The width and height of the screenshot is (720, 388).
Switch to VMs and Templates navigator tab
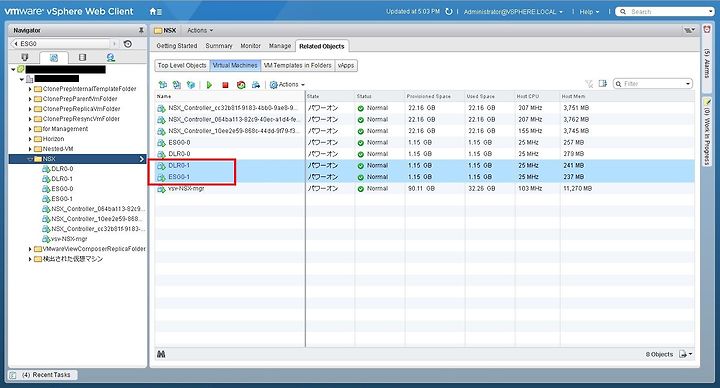(54, 57)
